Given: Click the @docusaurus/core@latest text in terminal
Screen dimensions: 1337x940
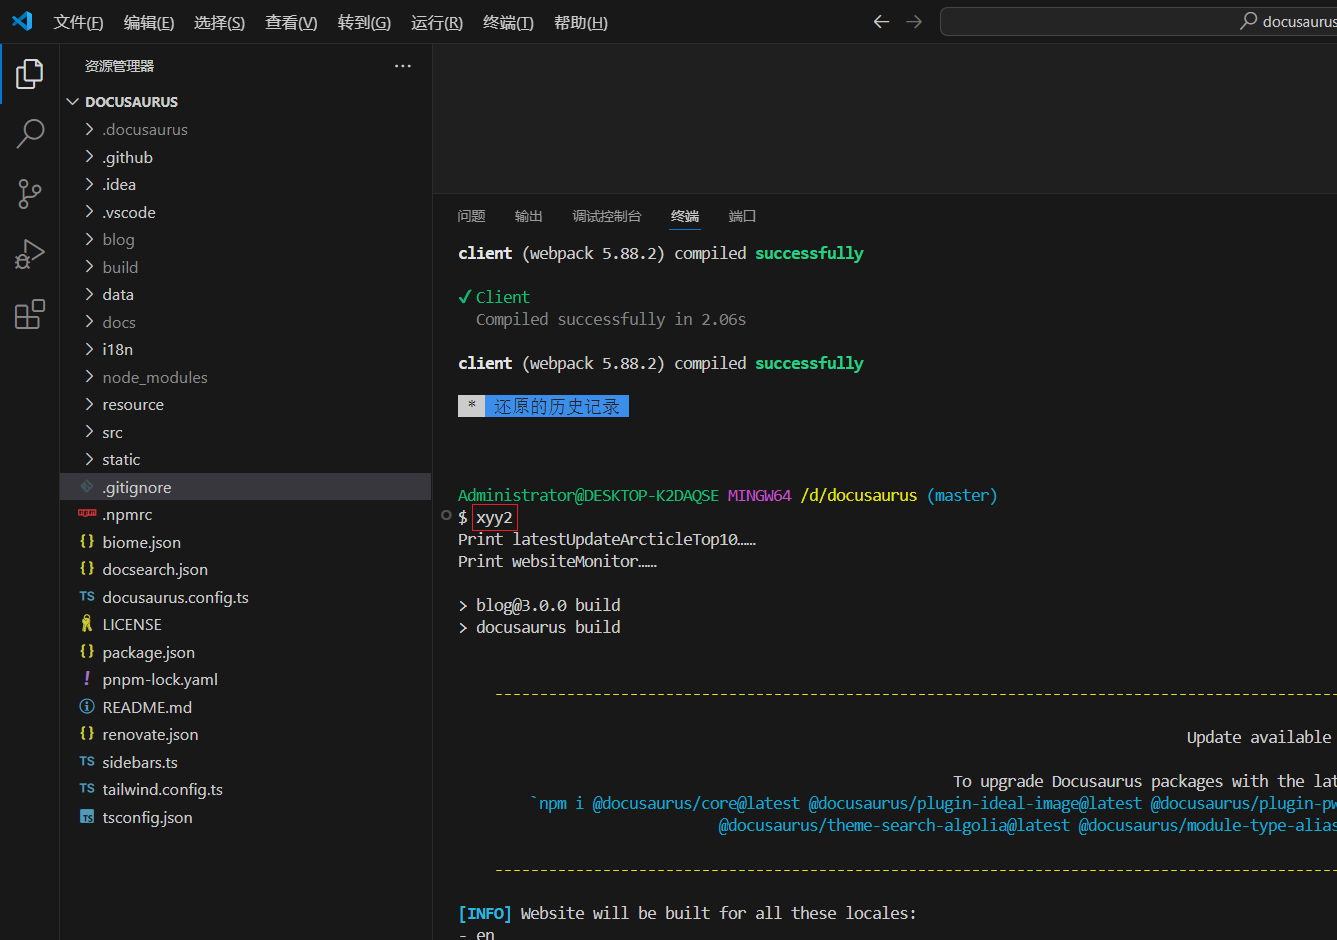Looking at the screenshot, I should pyautogui.click(x=696, y=803).
